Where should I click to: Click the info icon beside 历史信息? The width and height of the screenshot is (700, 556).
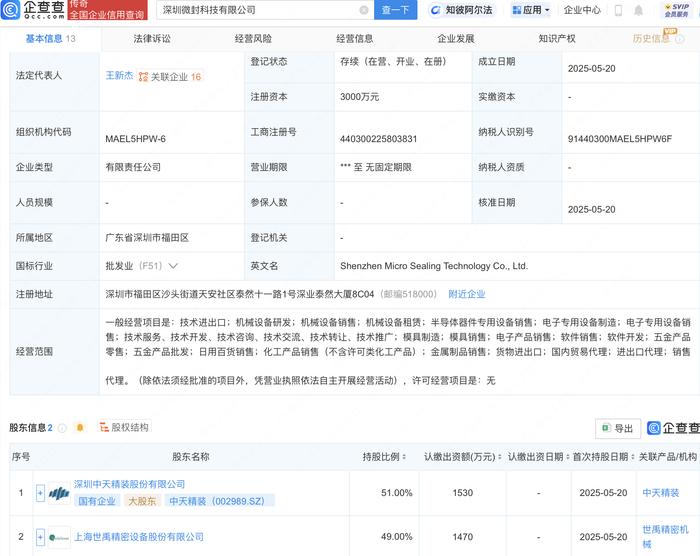pyautogui.click(x=679, y=39)
